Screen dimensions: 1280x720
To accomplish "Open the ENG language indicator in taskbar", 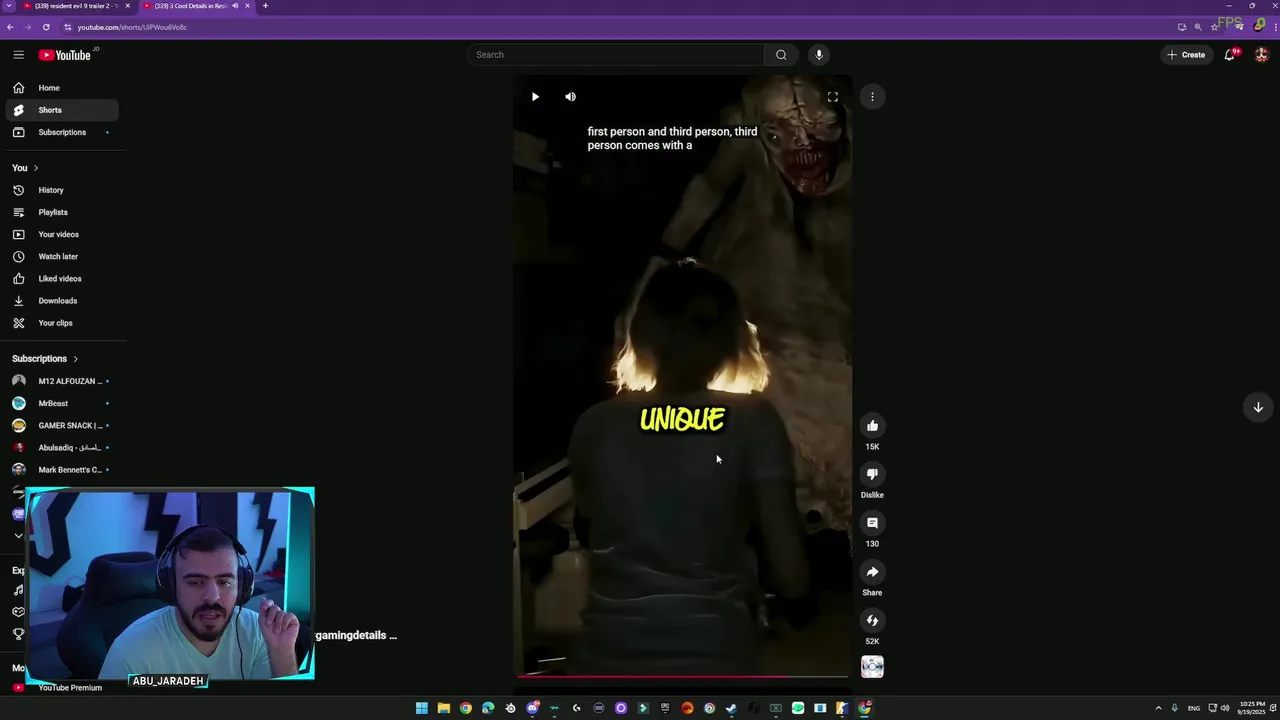I will point(1194,708).
